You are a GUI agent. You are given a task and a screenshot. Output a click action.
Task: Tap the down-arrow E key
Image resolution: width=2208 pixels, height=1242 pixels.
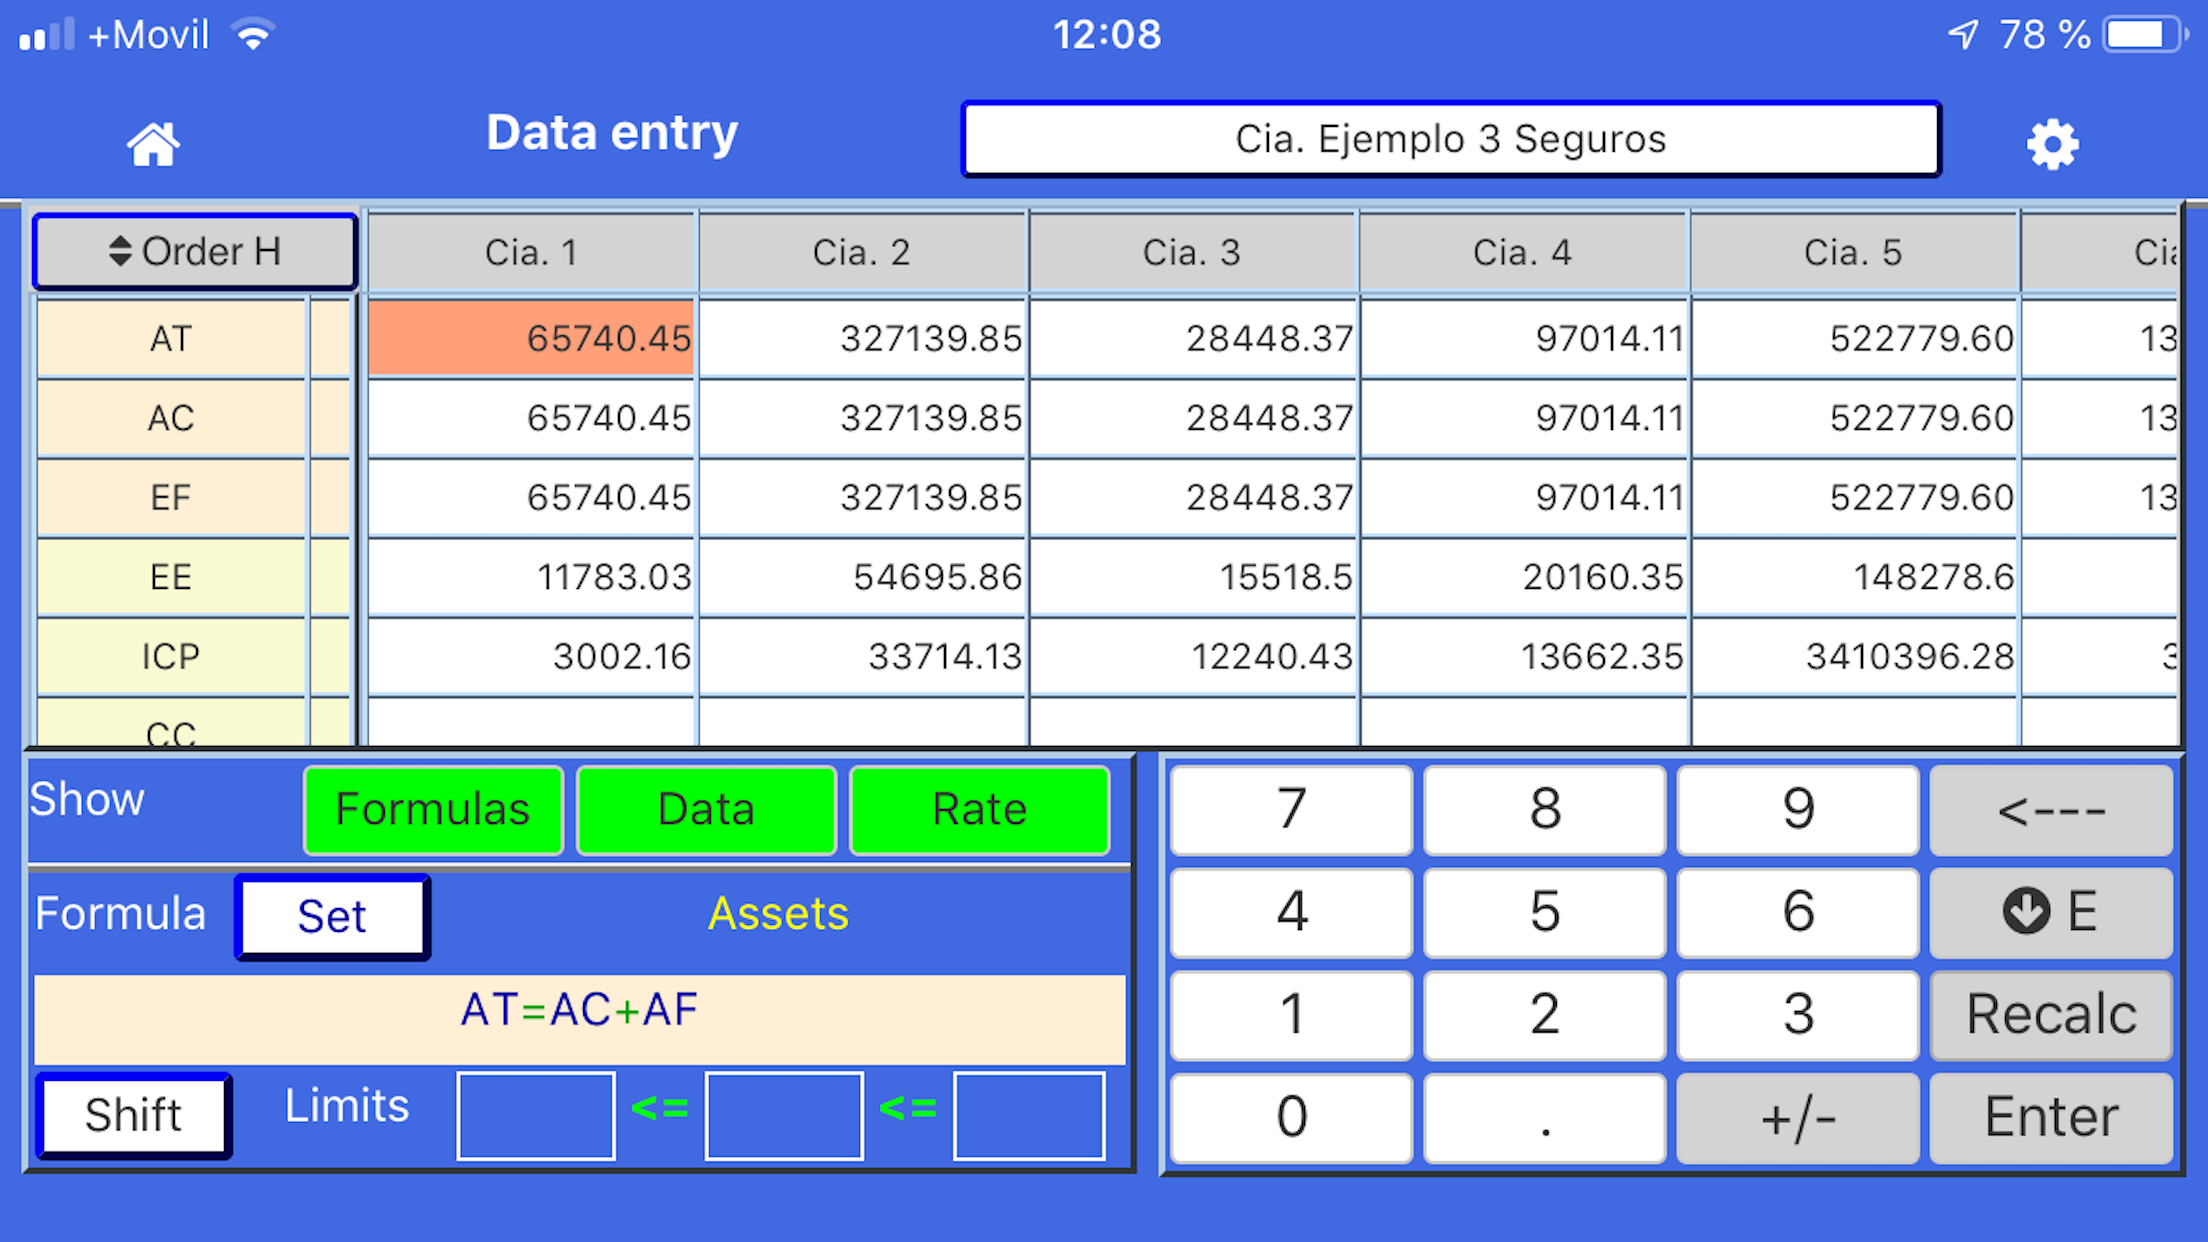(2051, 912)
